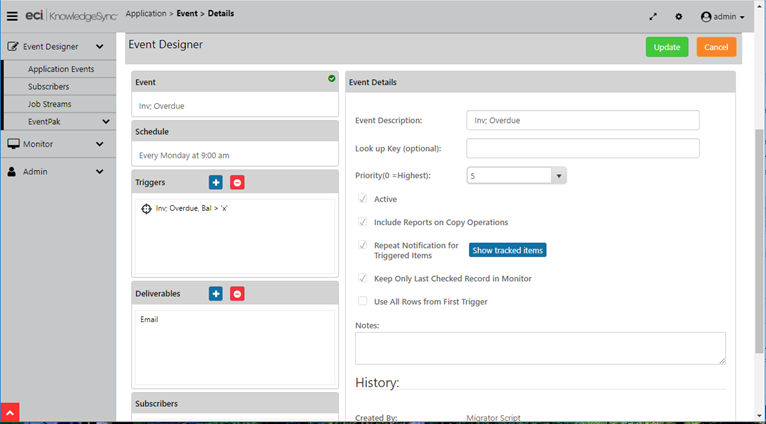Click the crosshair icon beside the trigger entry
Viewport: 766px width, 424px height.
click(146, 209)
